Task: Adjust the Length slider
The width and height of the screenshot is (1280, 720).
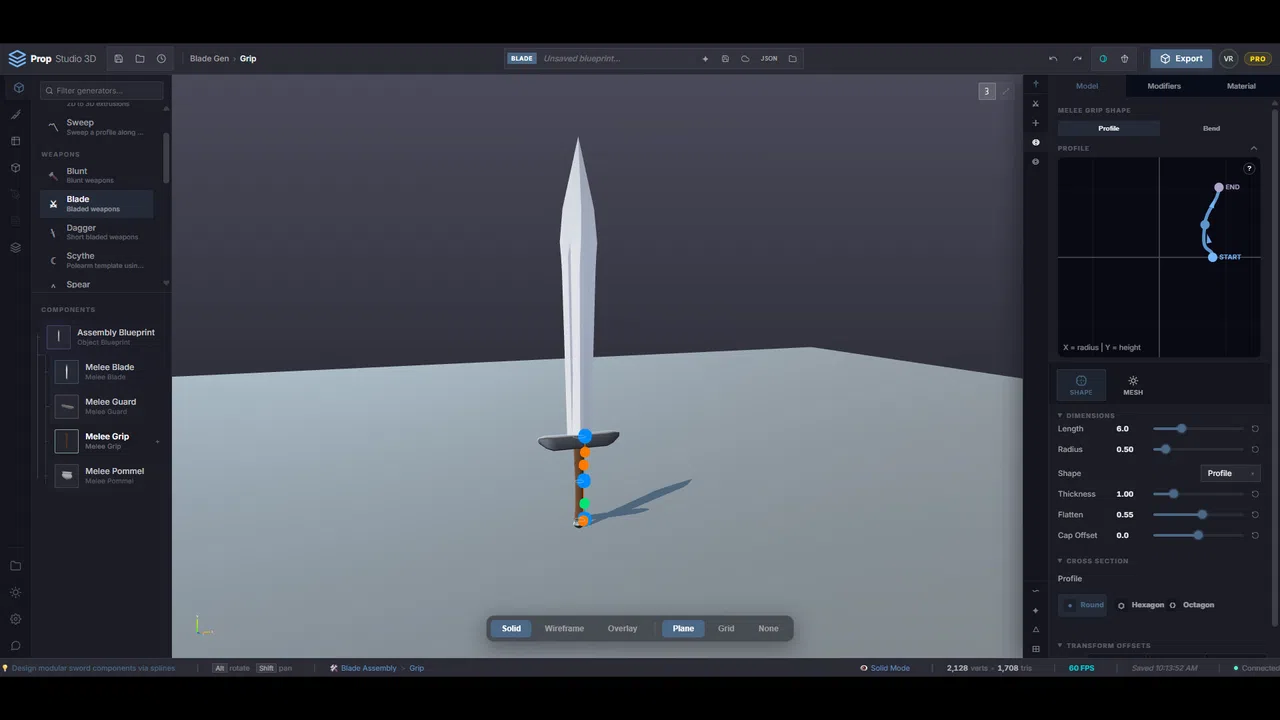Action: pos(1198,429)
